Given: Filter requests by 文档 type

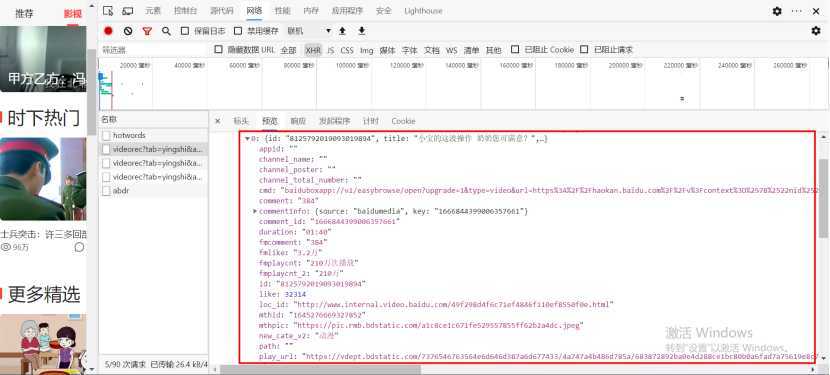Looking at the screenshot, I should [431, 50].
